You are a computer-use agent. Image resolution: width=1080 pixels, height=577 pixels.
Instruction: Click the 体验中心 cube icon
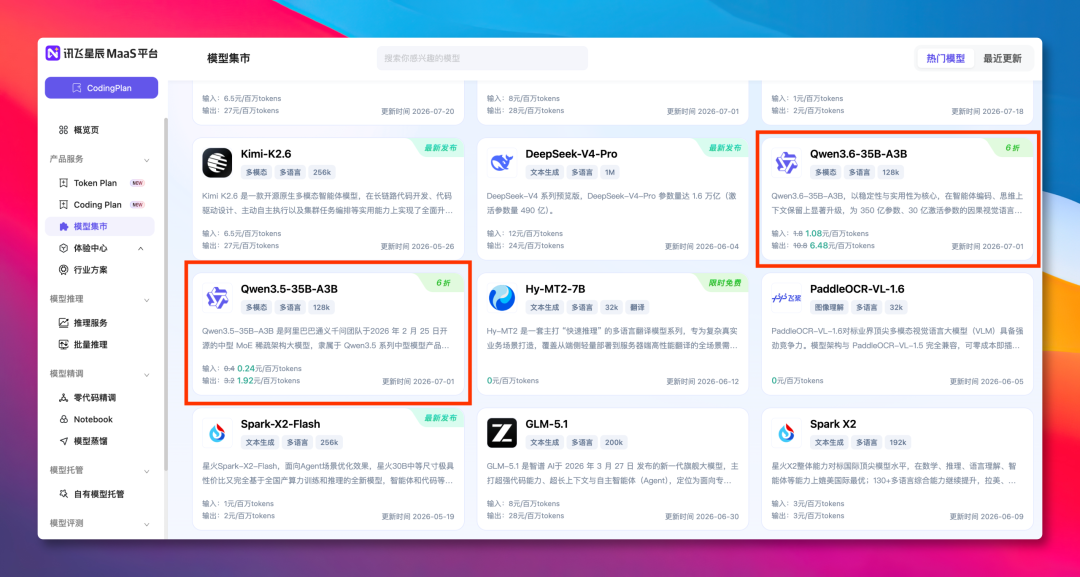click(63, 248)
